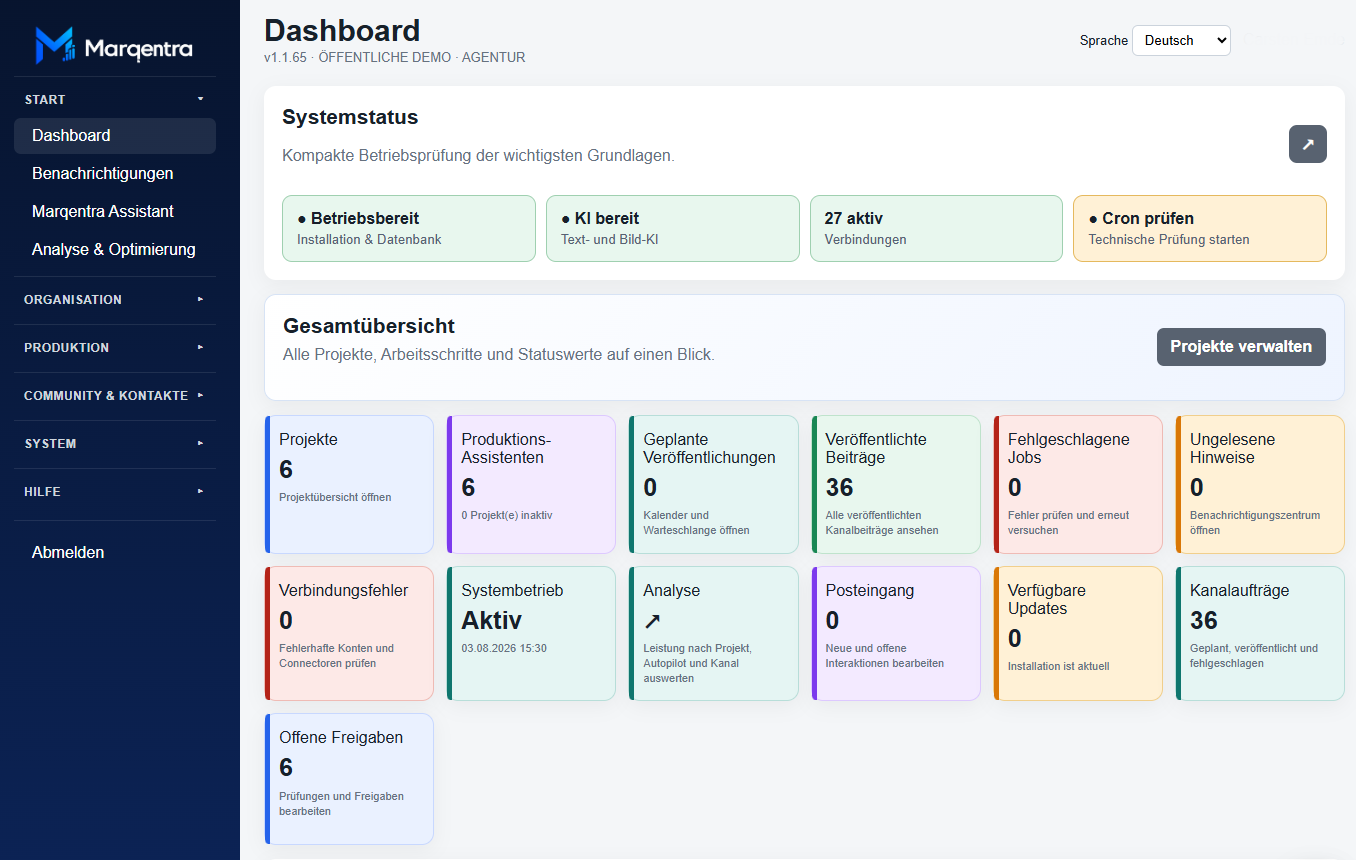Open system status arrow button
This screenshot has height=860, width=1356.
pos(1307,144)
